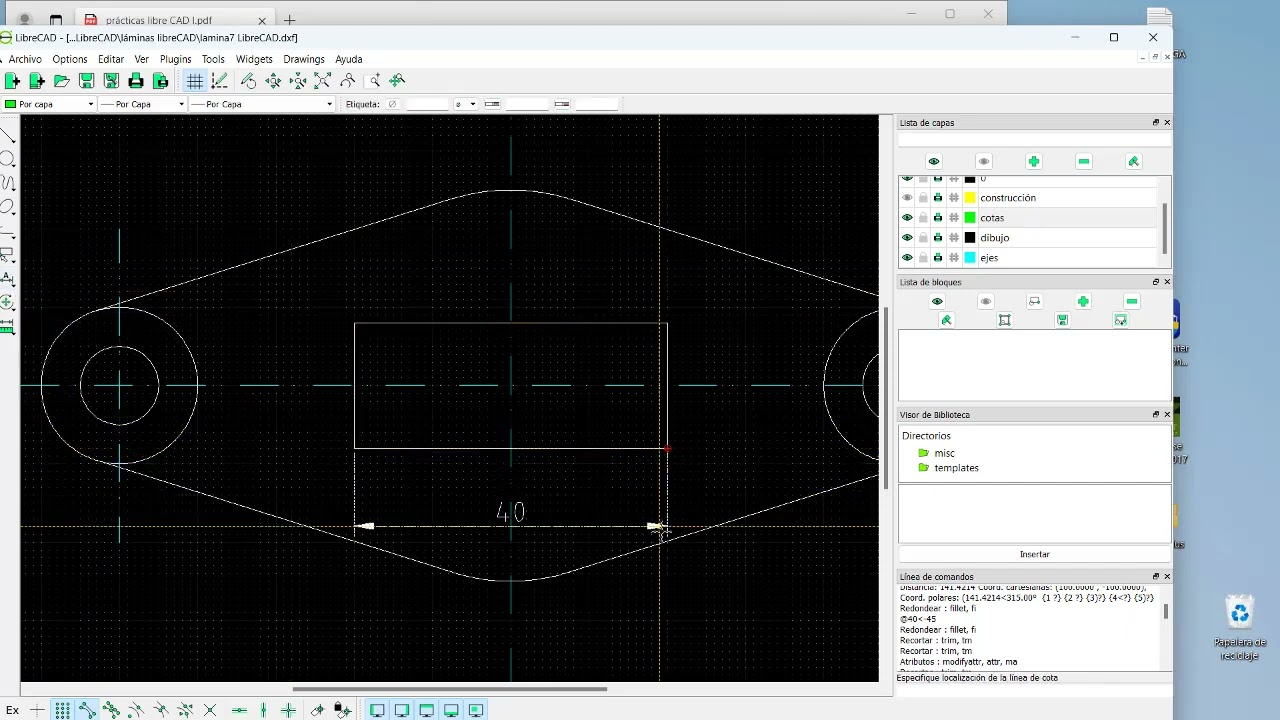Image resolution: width=1280 pixels, height=720 pixels.
Task: Toggle Snap on Grid in the bottom toolbar
Action: (x=62, y=710)
